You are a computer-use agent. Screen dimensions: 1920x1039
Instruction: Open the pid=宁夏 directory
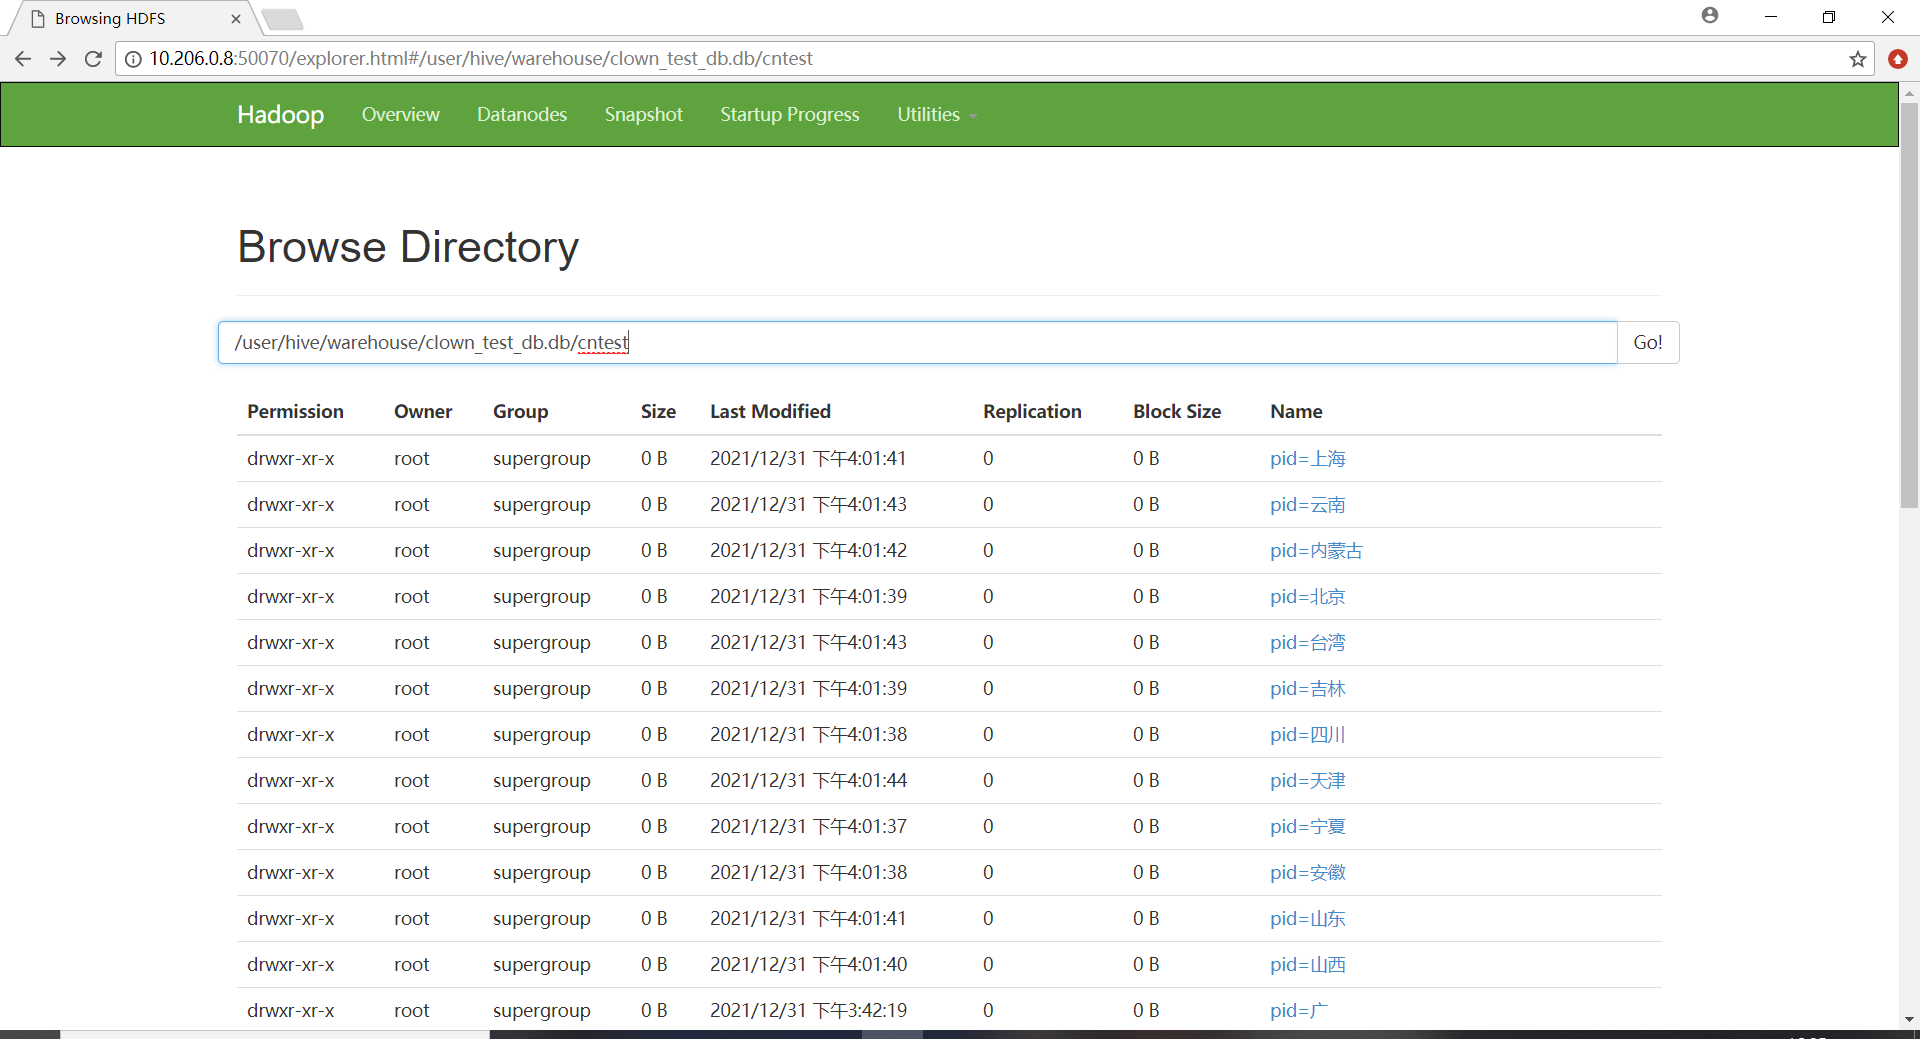pos(1307,827)
